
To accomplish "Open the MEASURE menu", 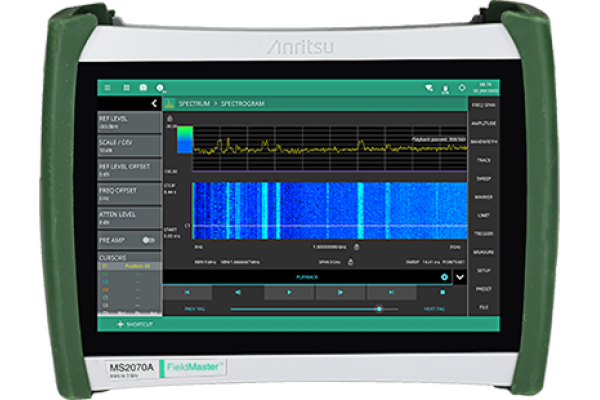I will (484, 252).
